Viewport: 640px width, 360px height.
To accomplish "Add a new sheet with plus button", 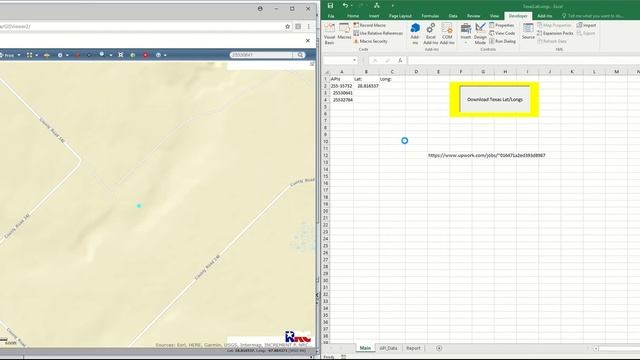I will pyautogui.click(x=439, y=348).
